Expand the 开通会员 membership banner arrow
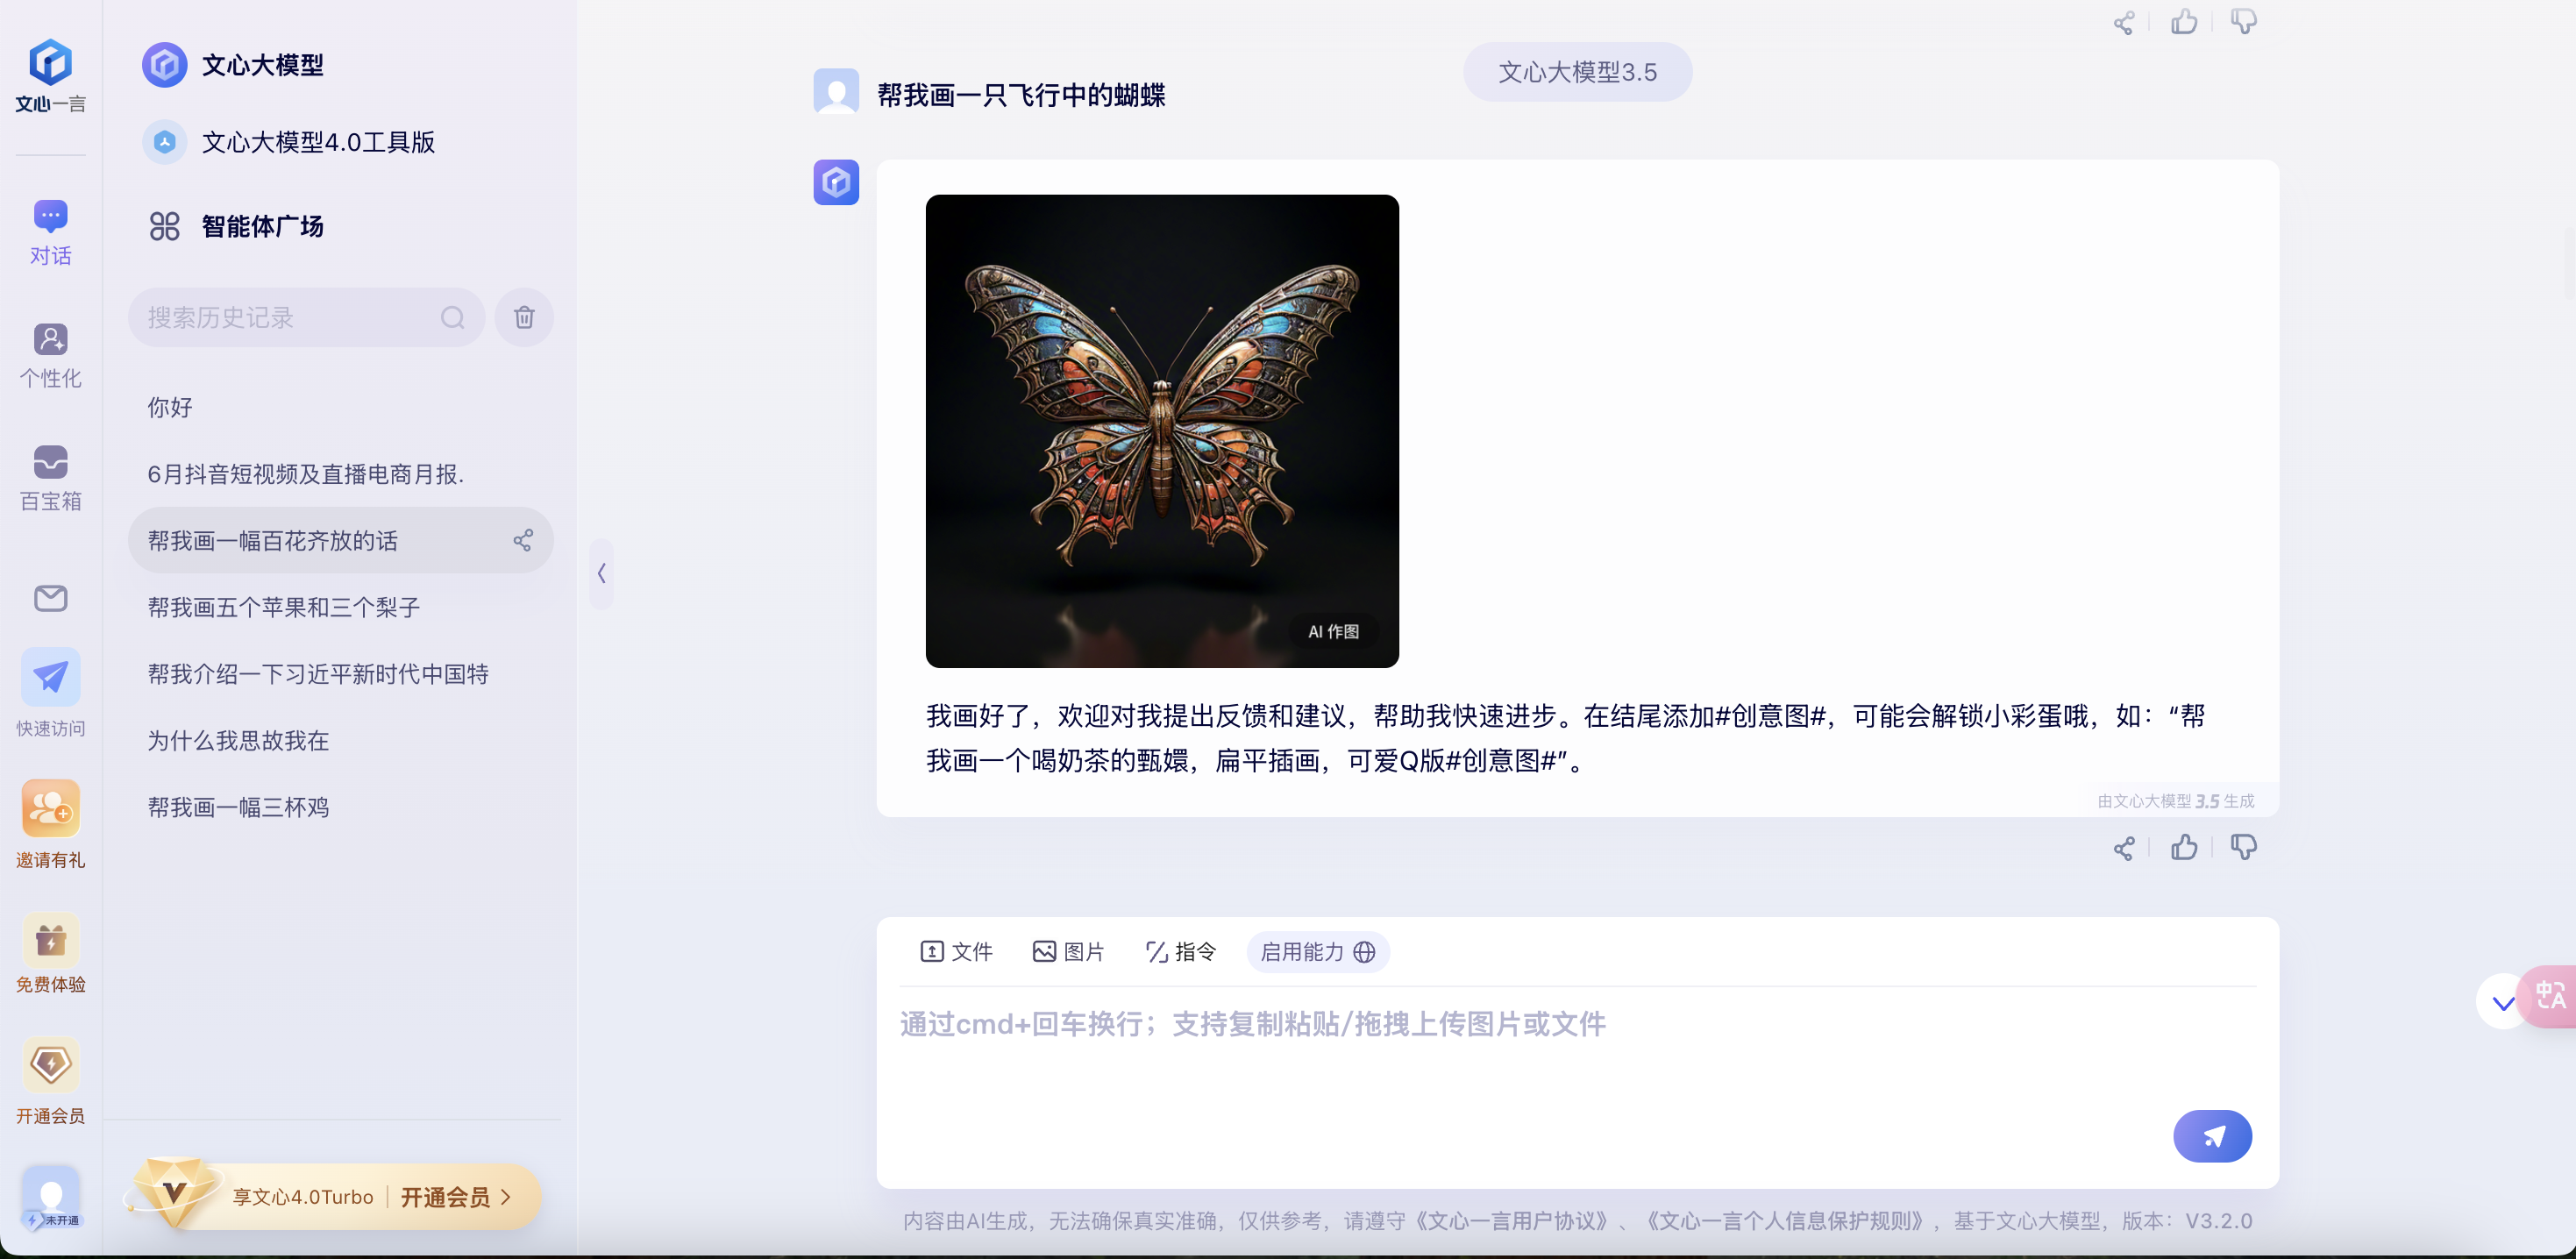The image size is (2576, 1259). coord(506,1196)
